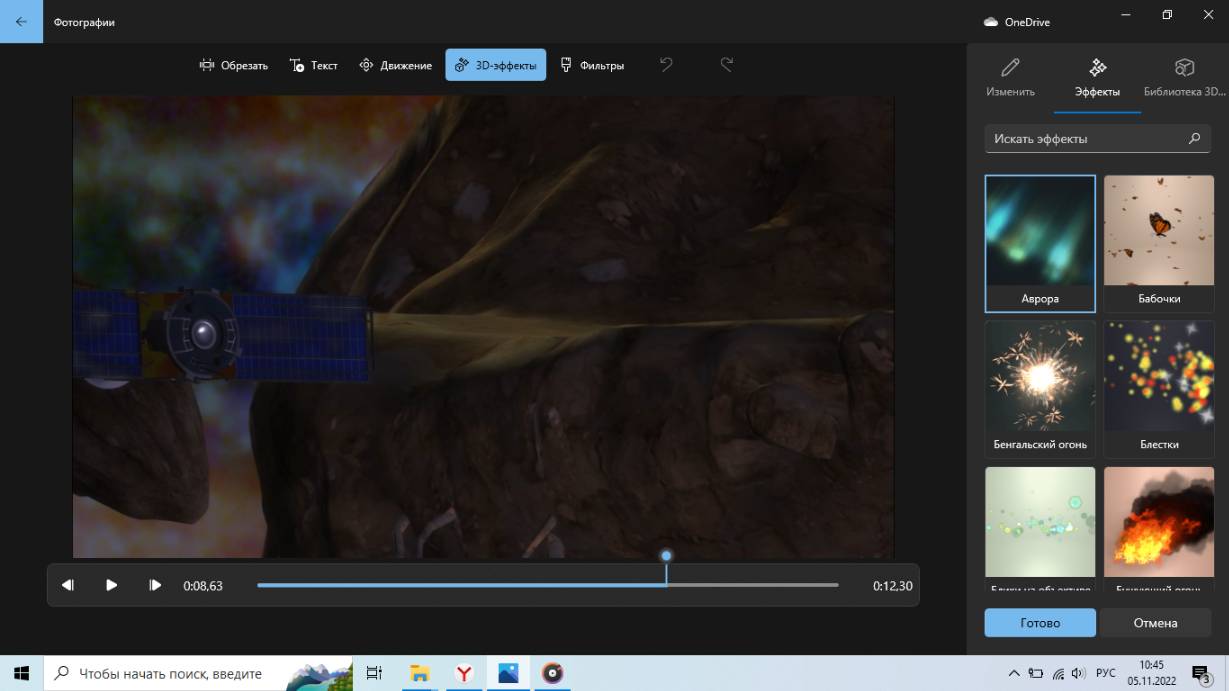Viewport: 1229px width, 691px height.
Task: Play the video preview
Action: coord(111,585)
